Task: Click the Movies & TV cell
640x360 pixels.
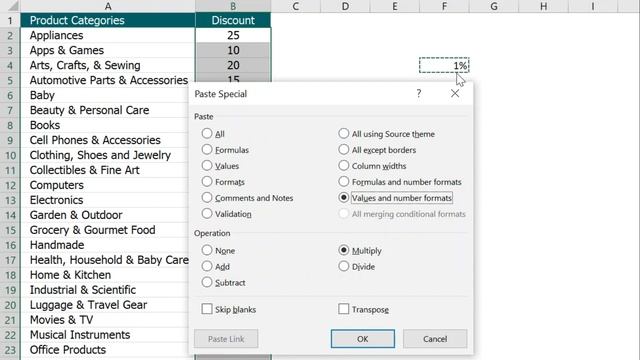Action: [105, 320]
